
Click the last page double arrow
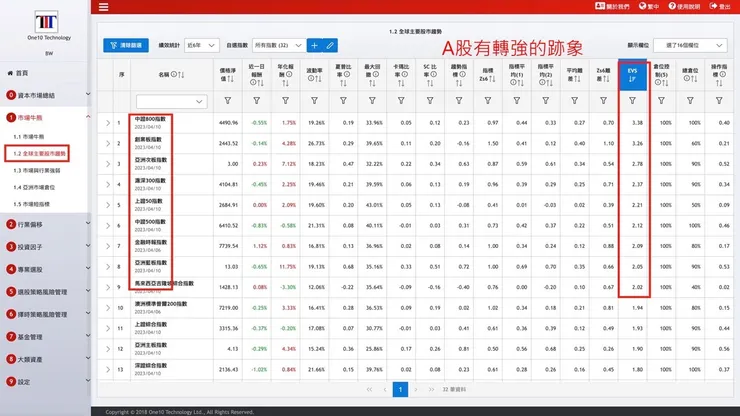click(x=431, y=390)
